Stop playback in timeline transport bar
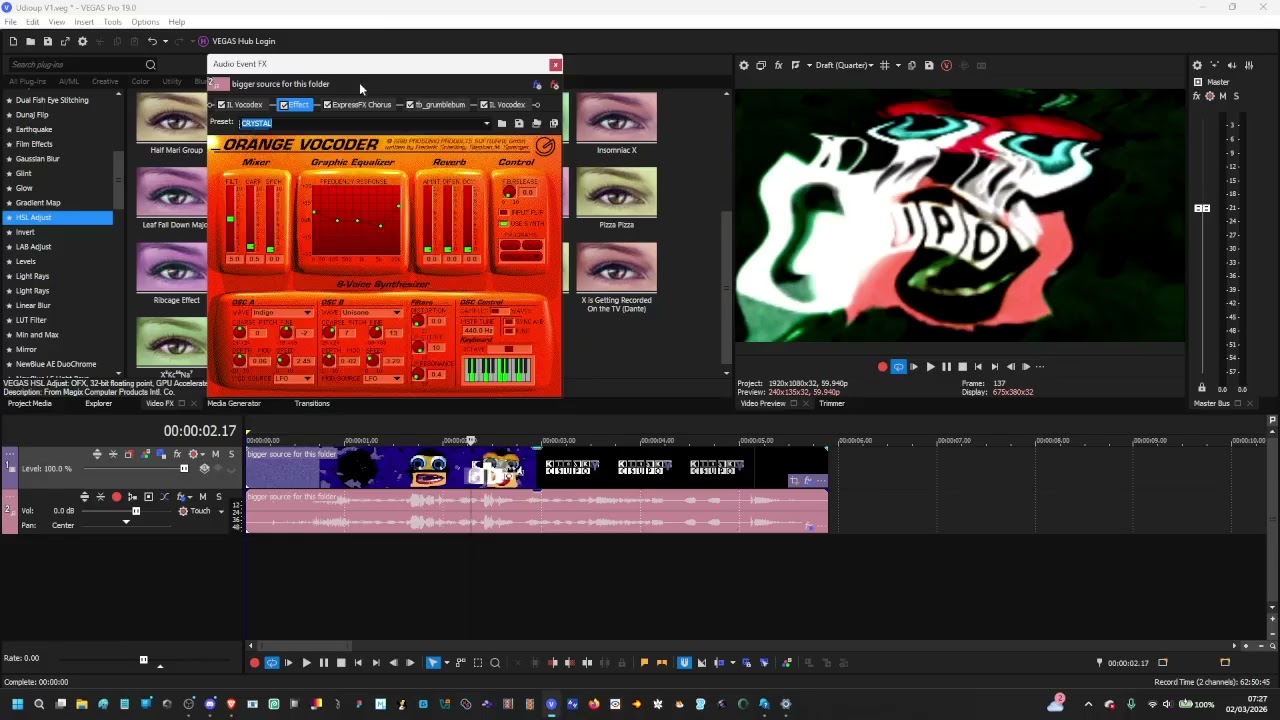This screenshot has width=1280, height=720. (x=341, y=662)
